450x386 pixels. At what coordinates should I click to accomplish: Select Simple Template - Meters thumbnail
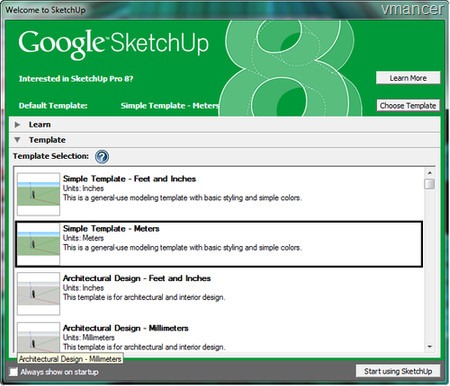click(x=38, y=244)
